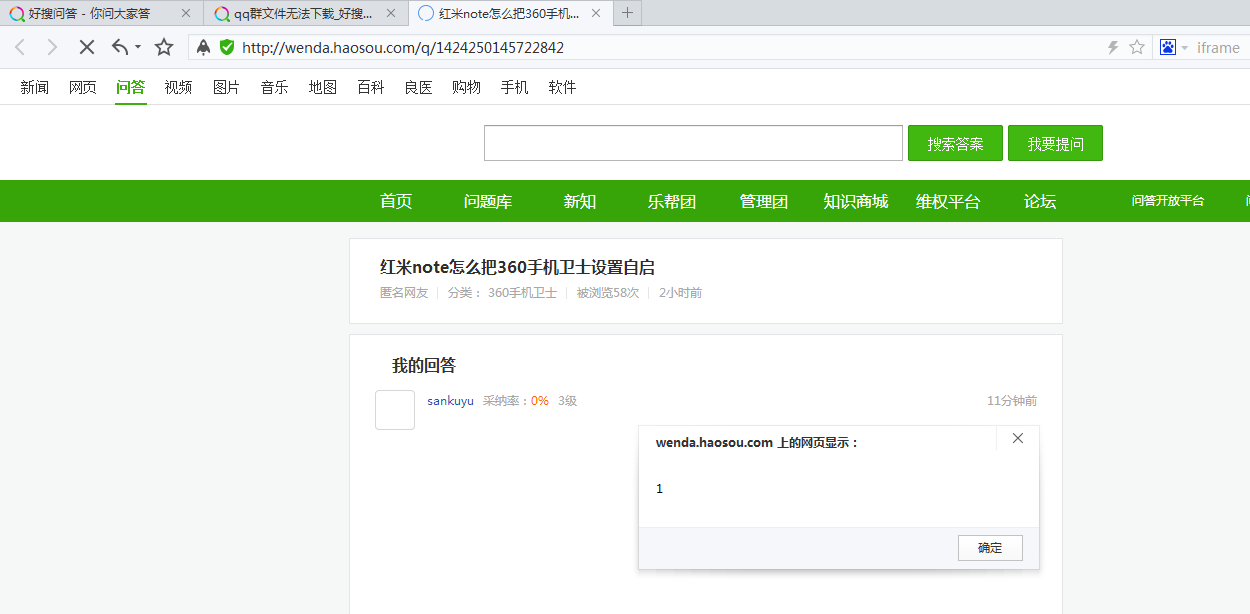
Task: Click the question title 红米note怎么把360手机卫士设置自启
Action: pos(517,267)
